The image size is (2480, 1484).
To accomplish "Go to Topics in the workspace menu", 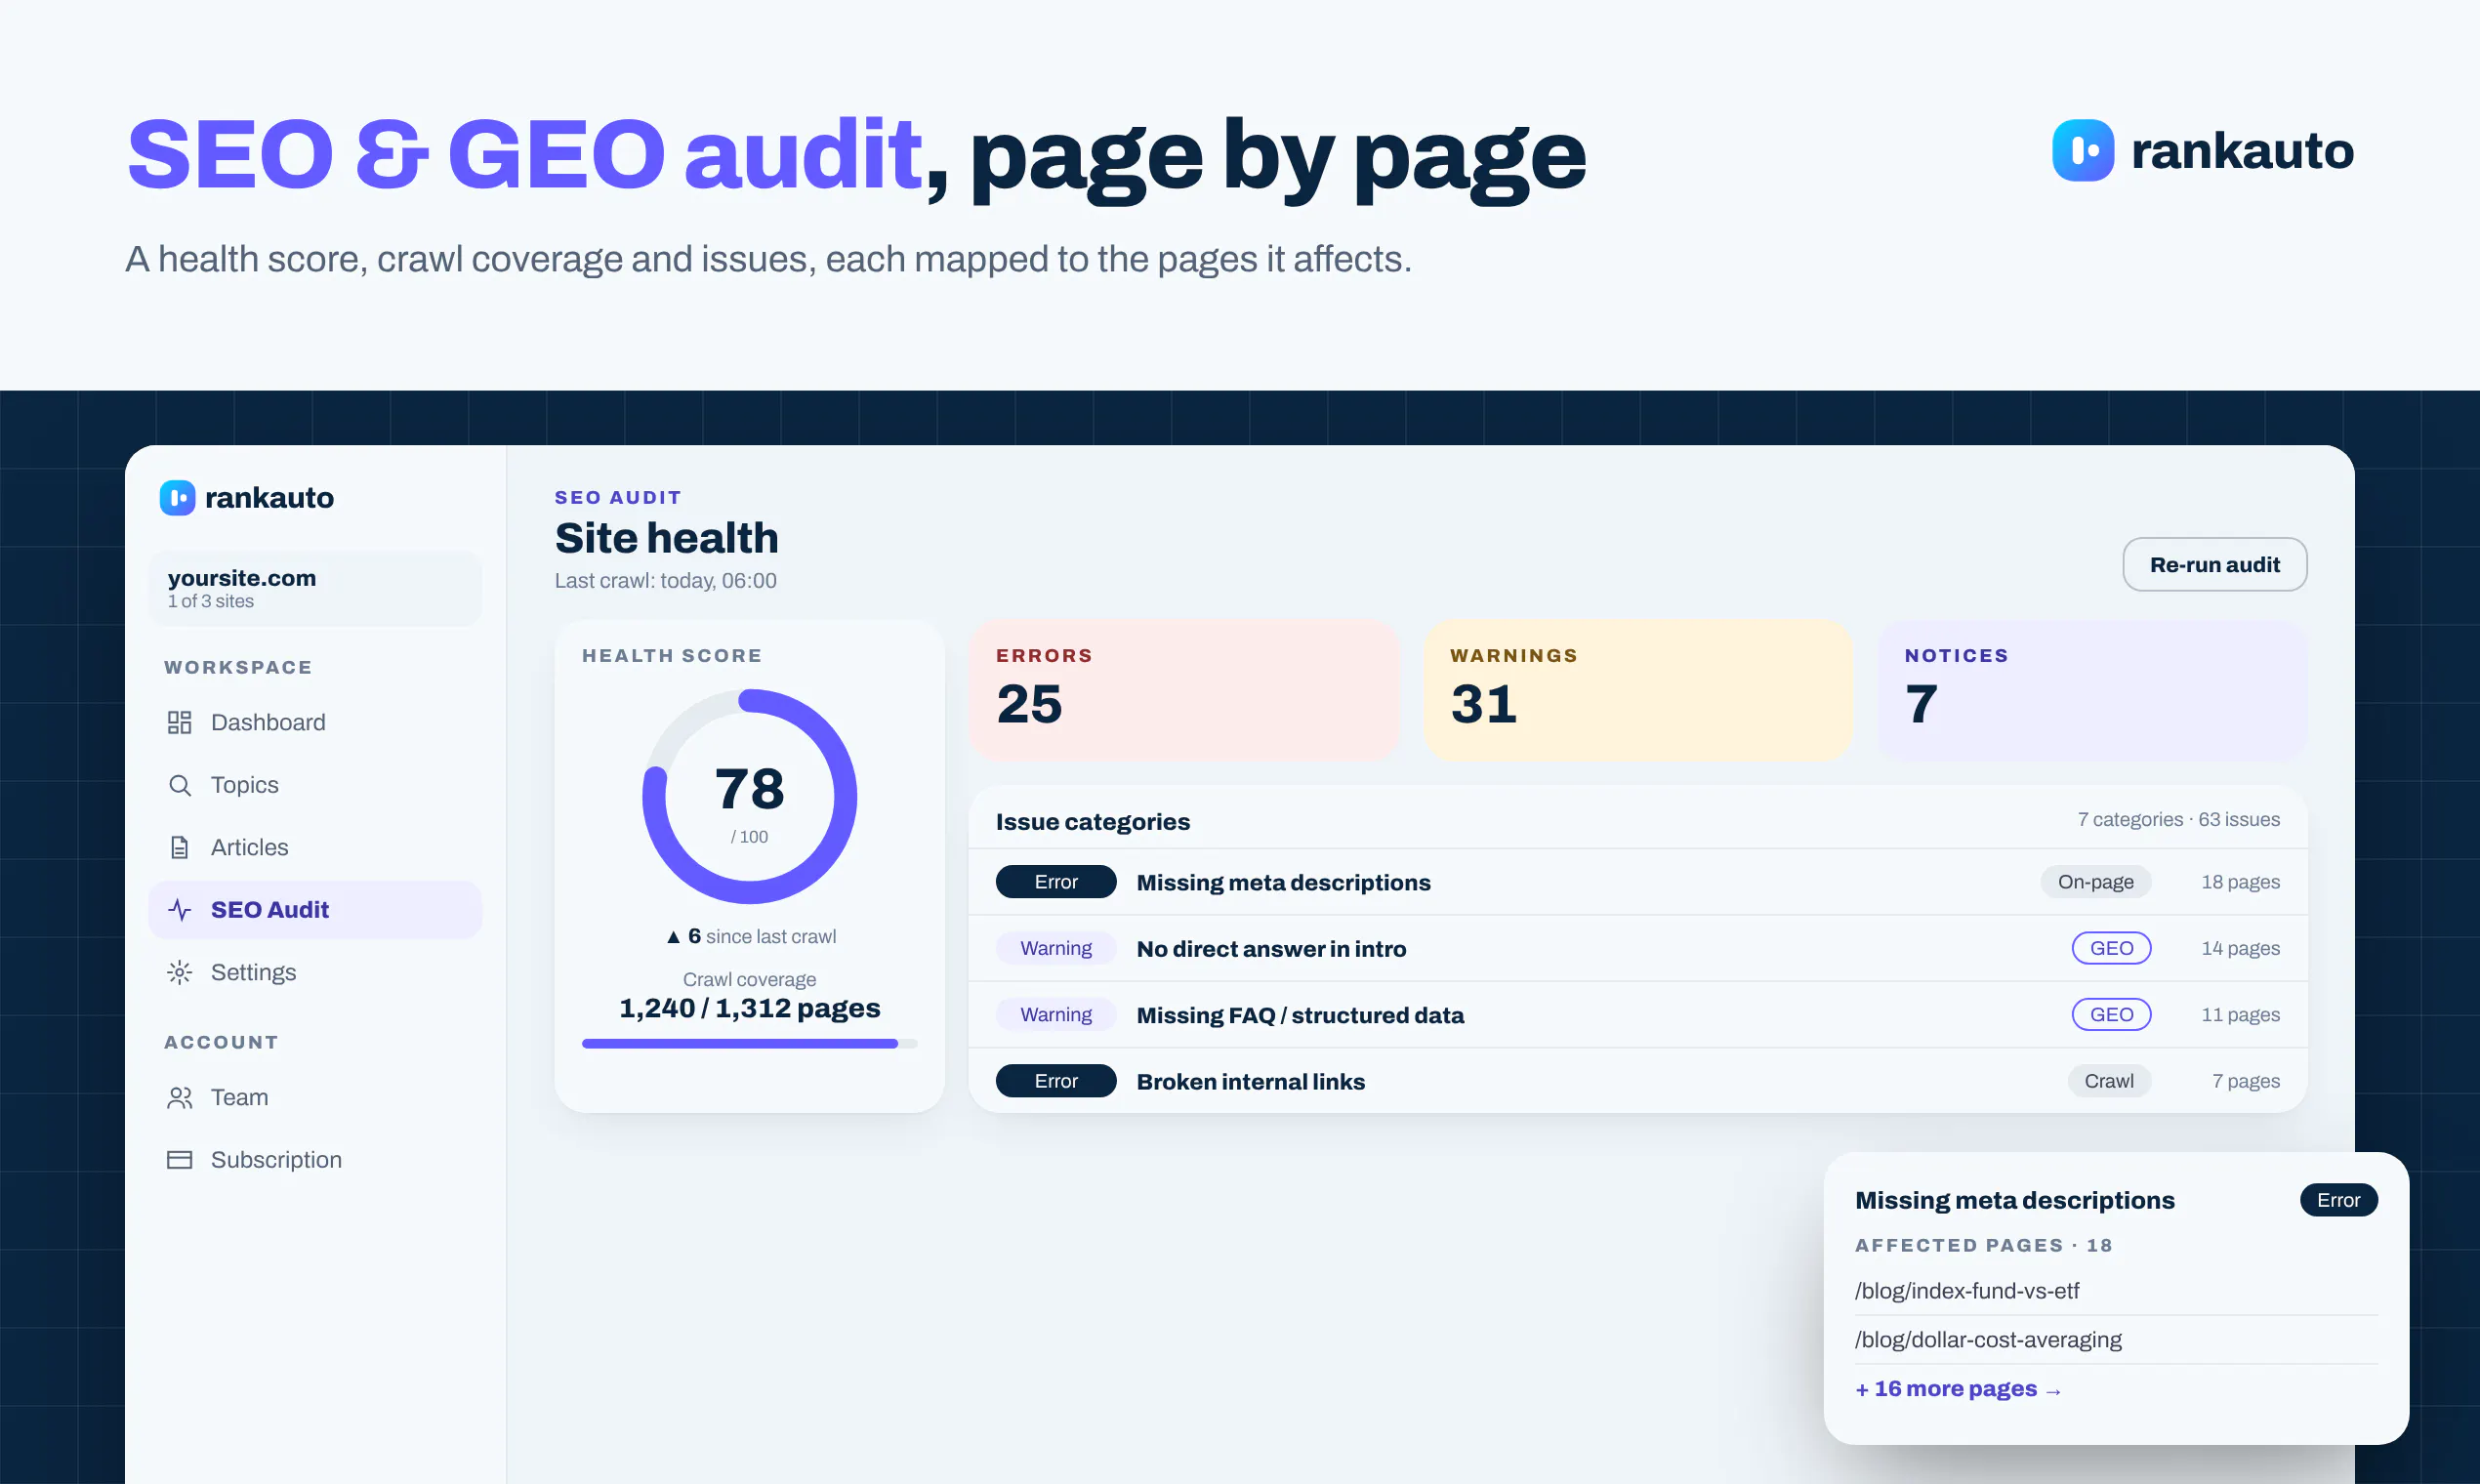I will pyautogui.click(x=315, y=785).
